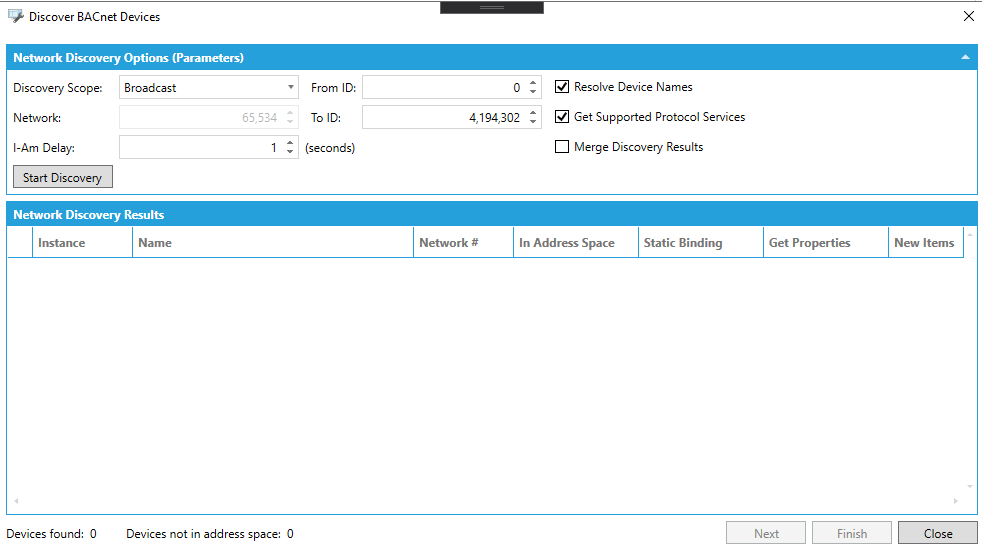Image resolution: width=982 pixels, height=550 pixels.
Task: Decrement the To ID spinner
Action: tap(533, 123)
